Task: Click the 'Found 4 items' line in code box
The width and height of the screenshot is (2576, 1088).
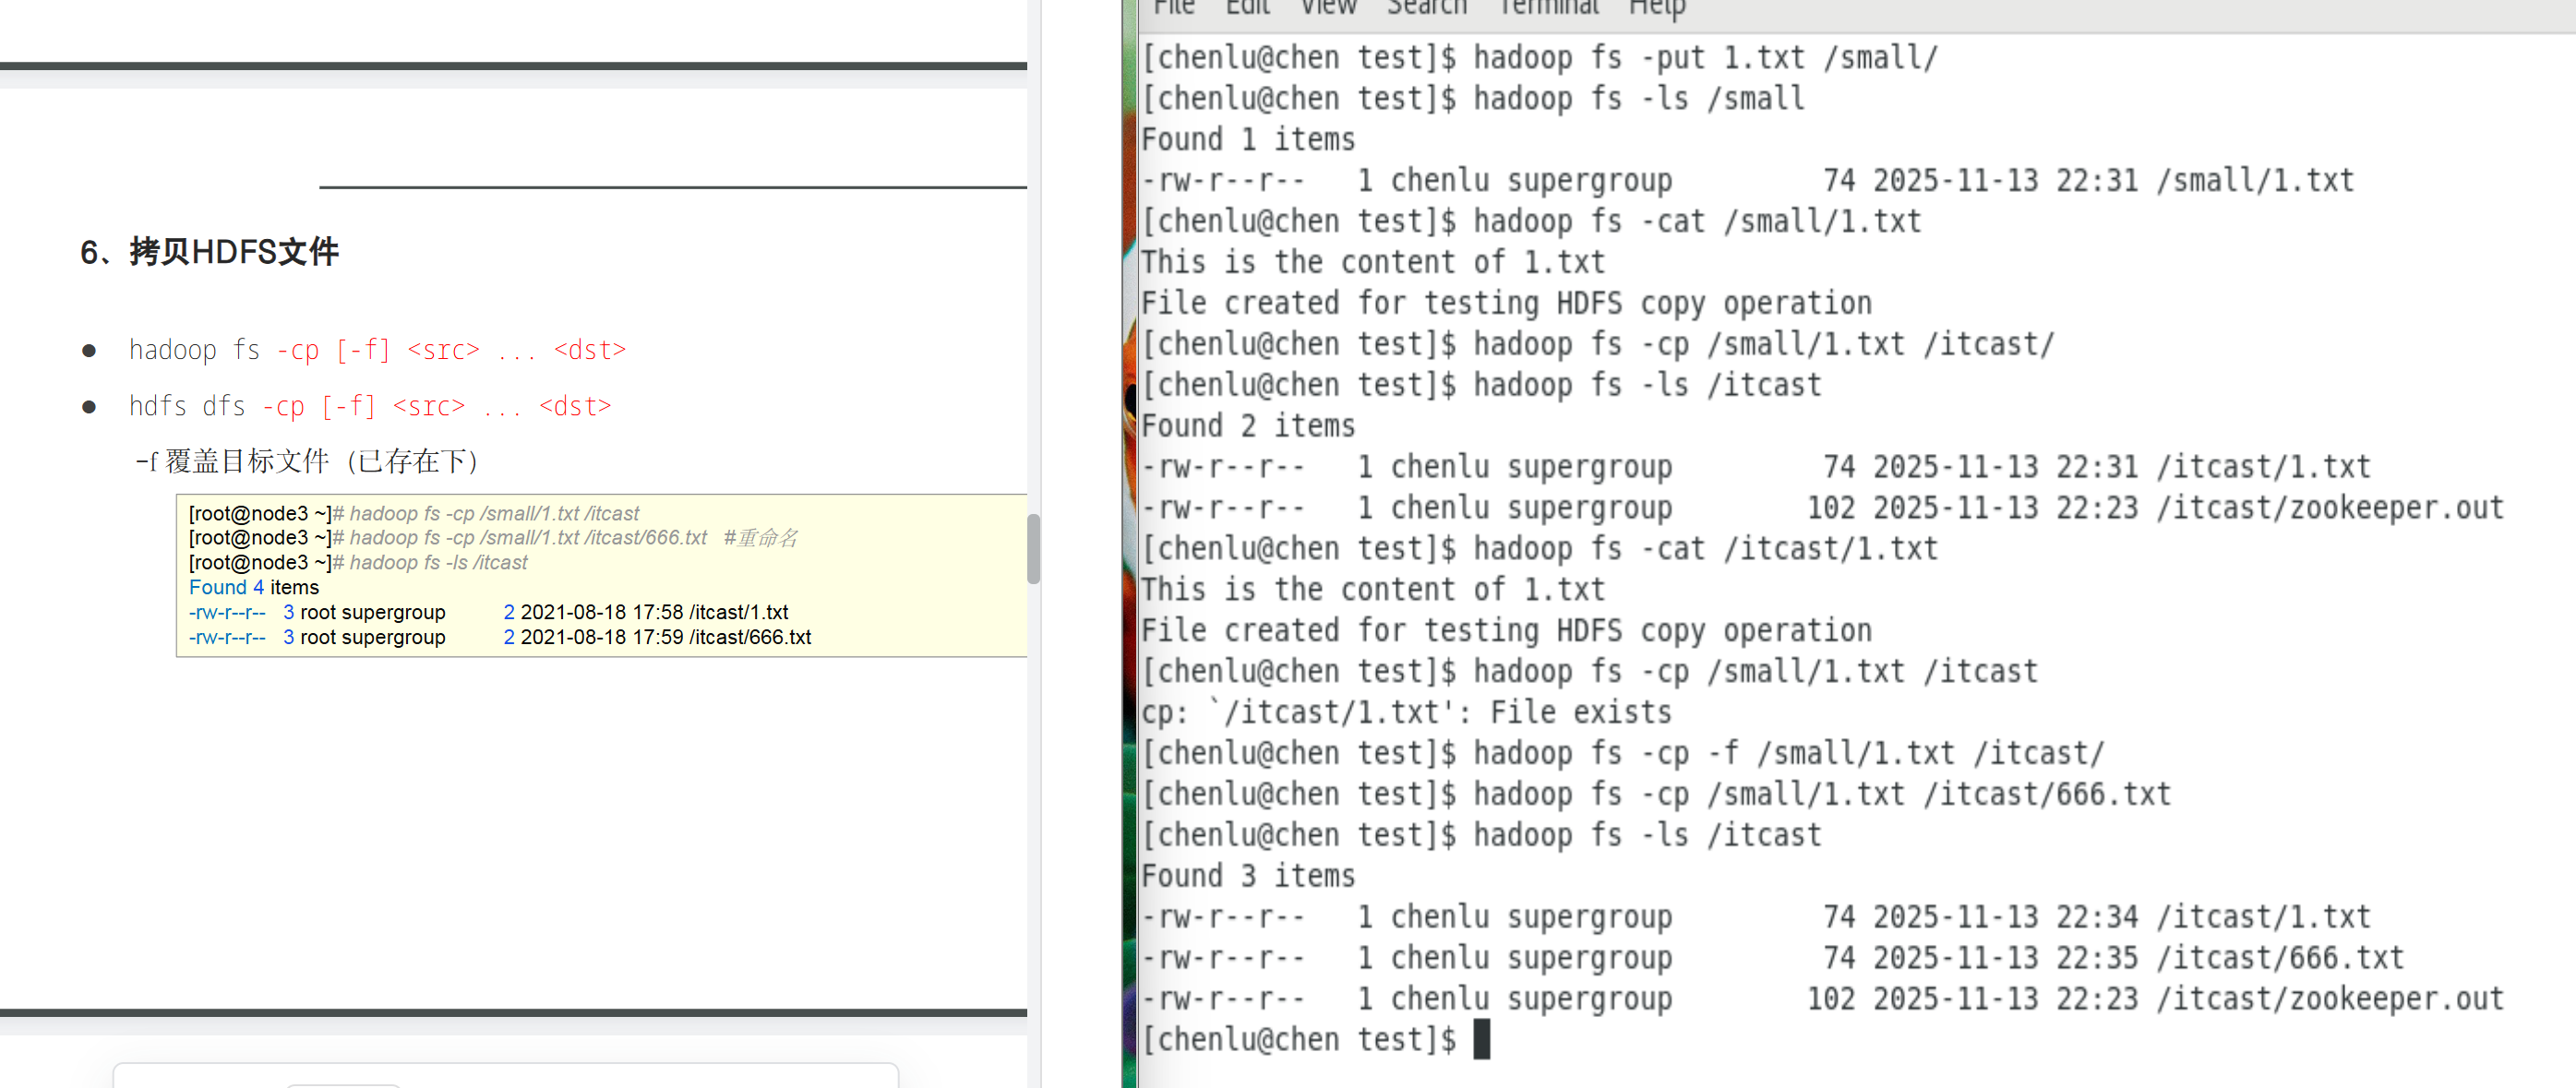Action: (x=254, y=587)
